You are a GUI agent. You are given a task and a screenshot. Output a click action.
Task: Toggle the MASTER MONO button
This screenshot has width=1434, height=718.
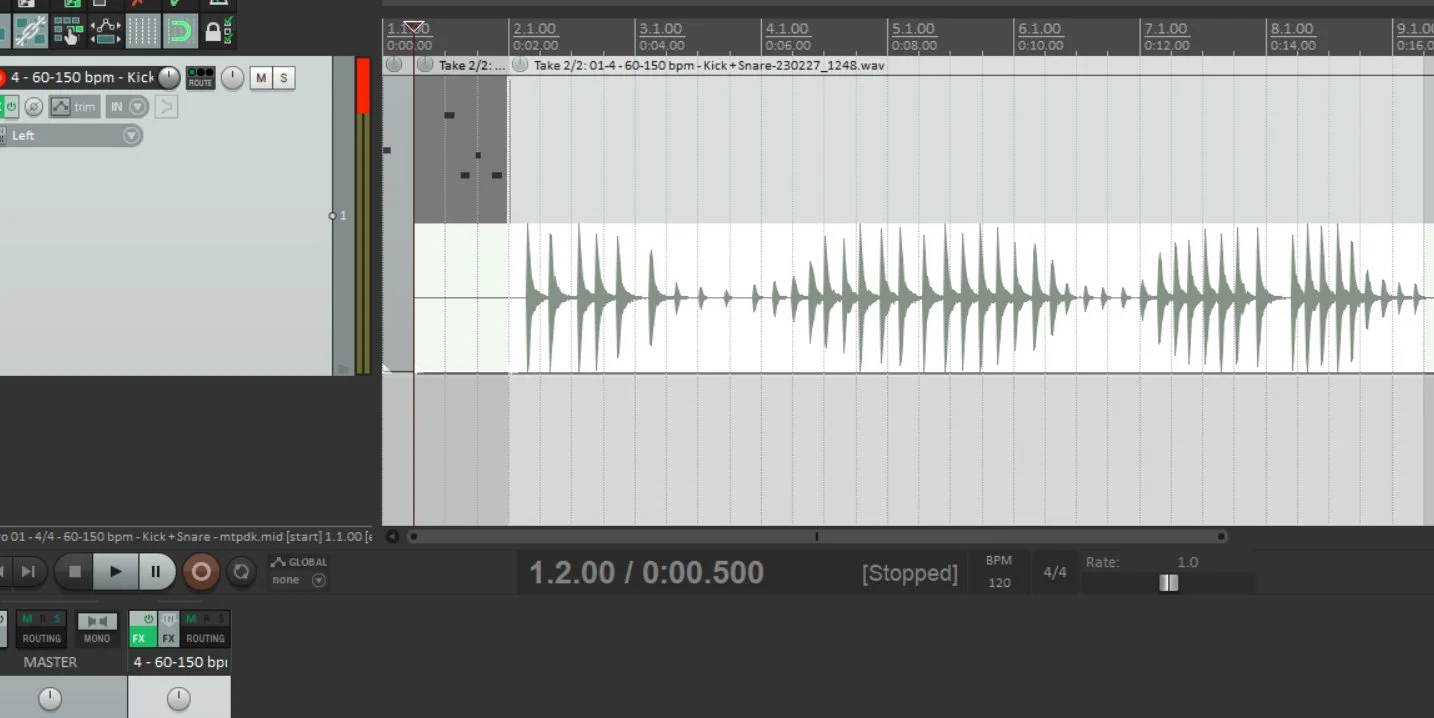click(97, 630)
